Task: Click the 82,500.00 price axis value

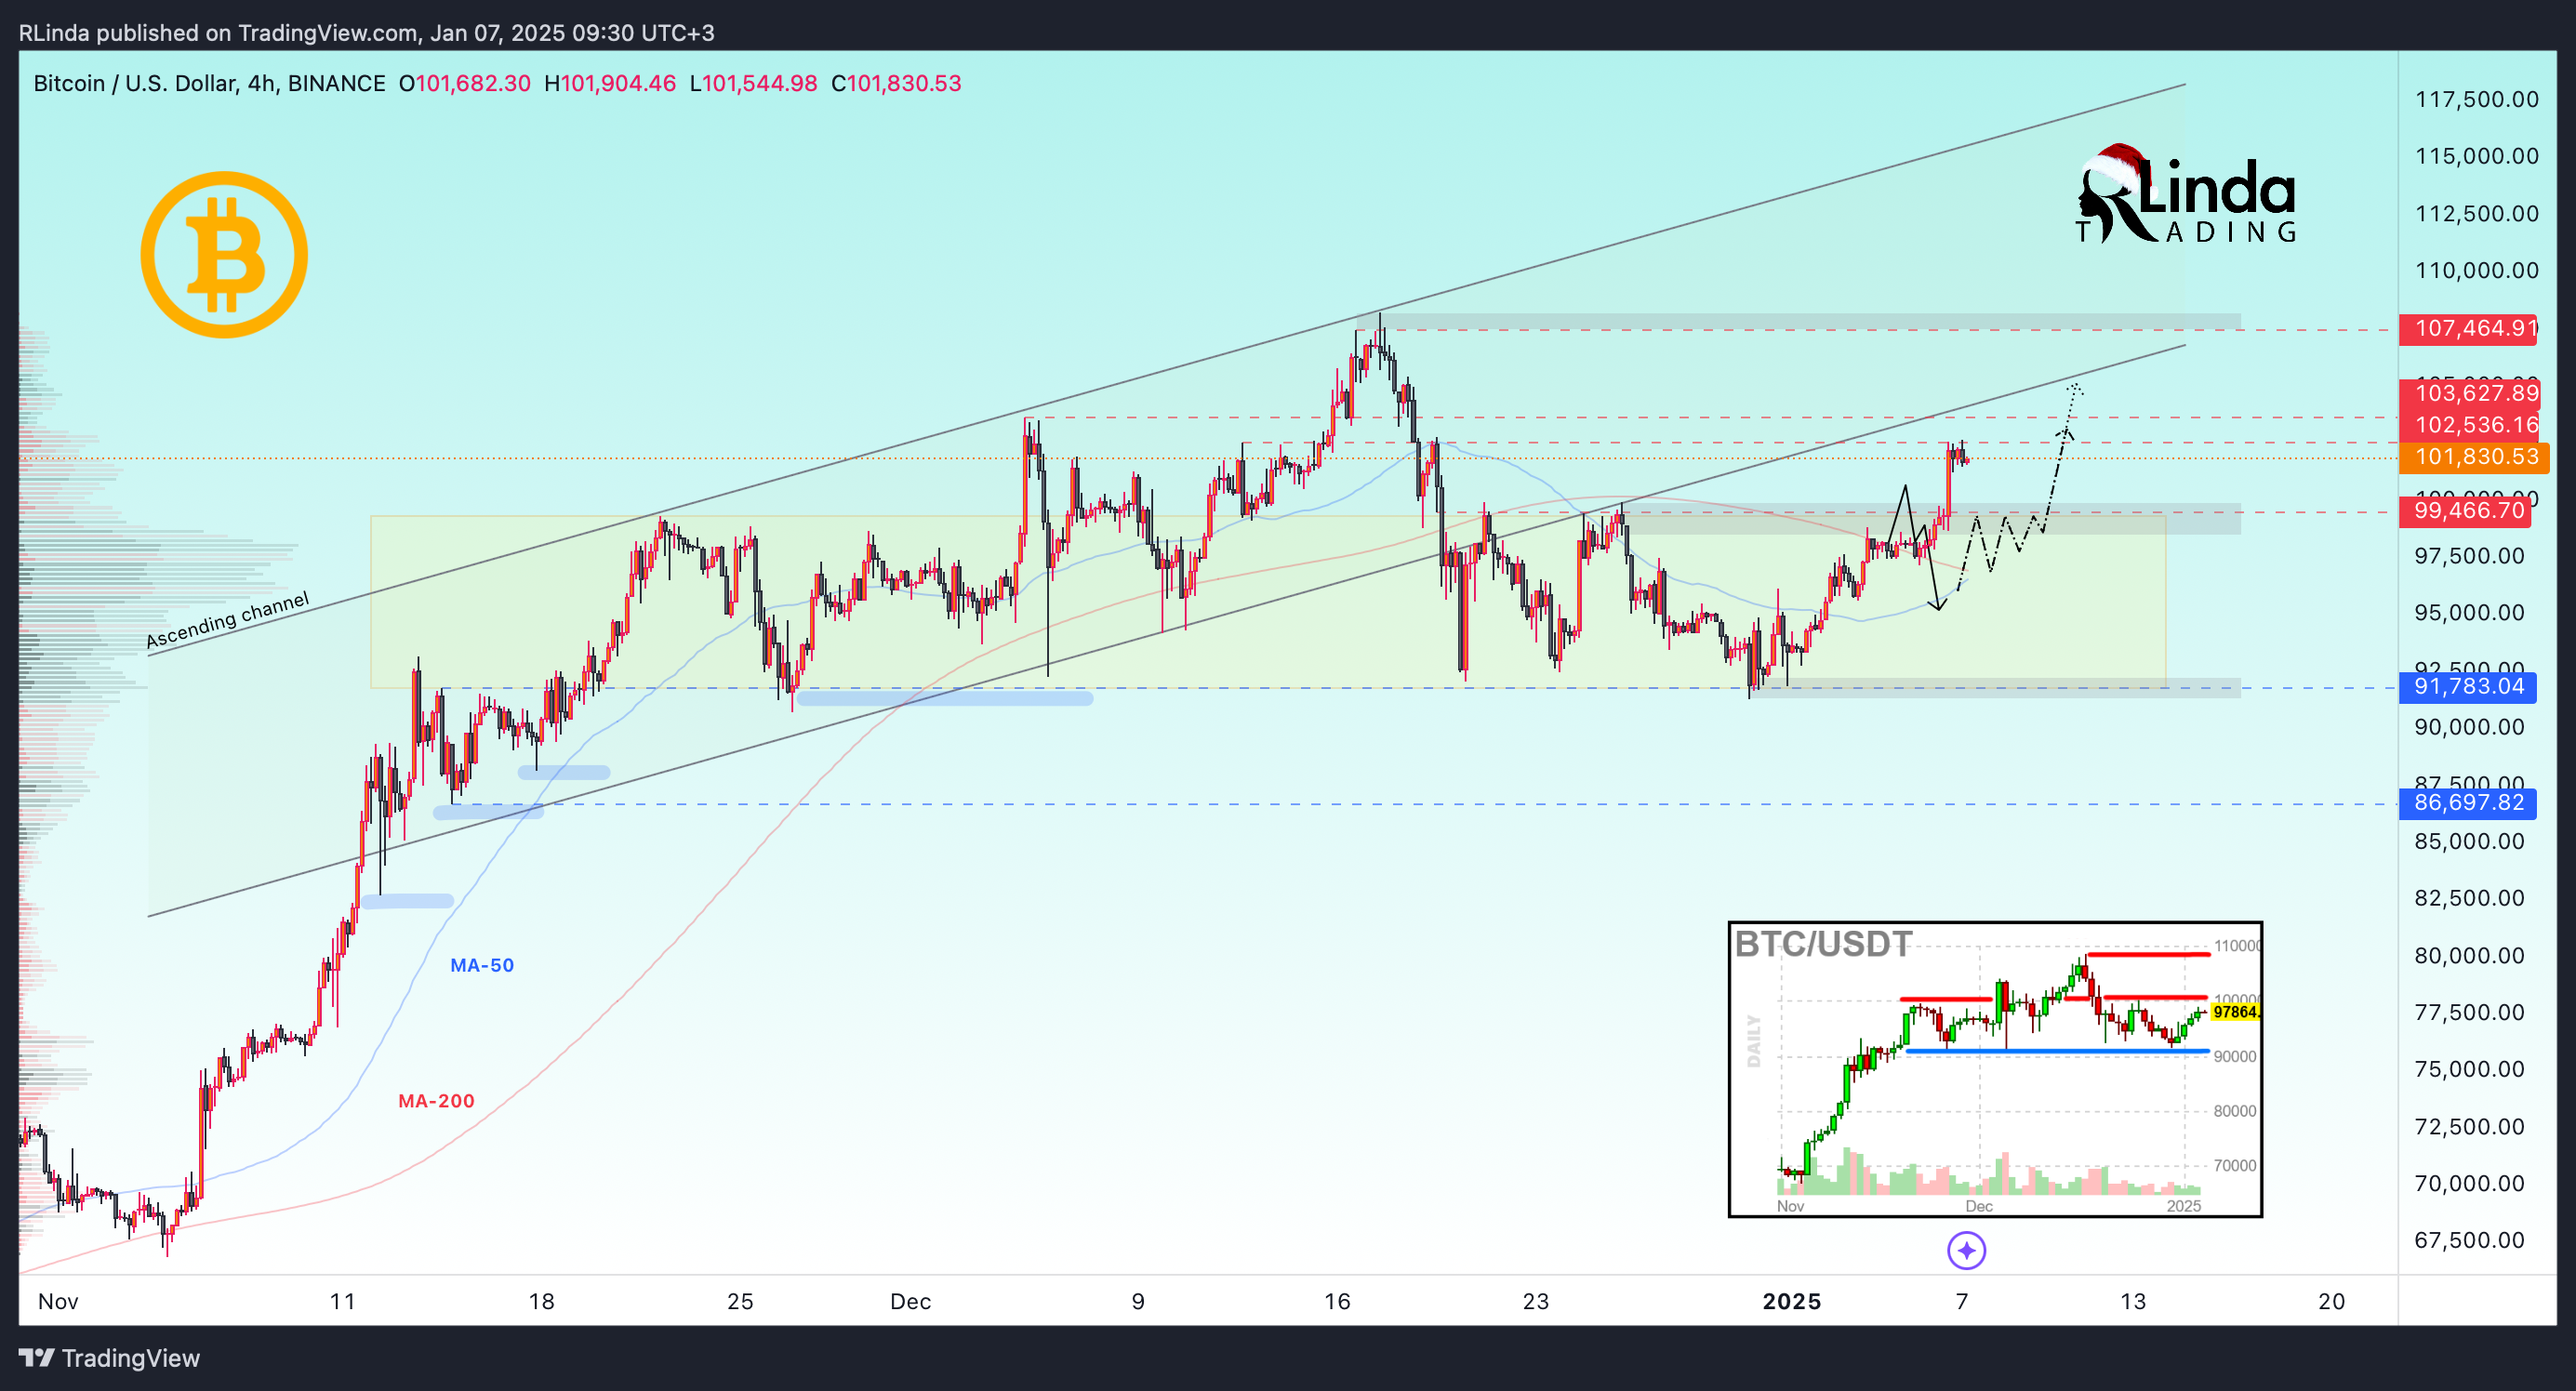Action: tap(2470, 898)
